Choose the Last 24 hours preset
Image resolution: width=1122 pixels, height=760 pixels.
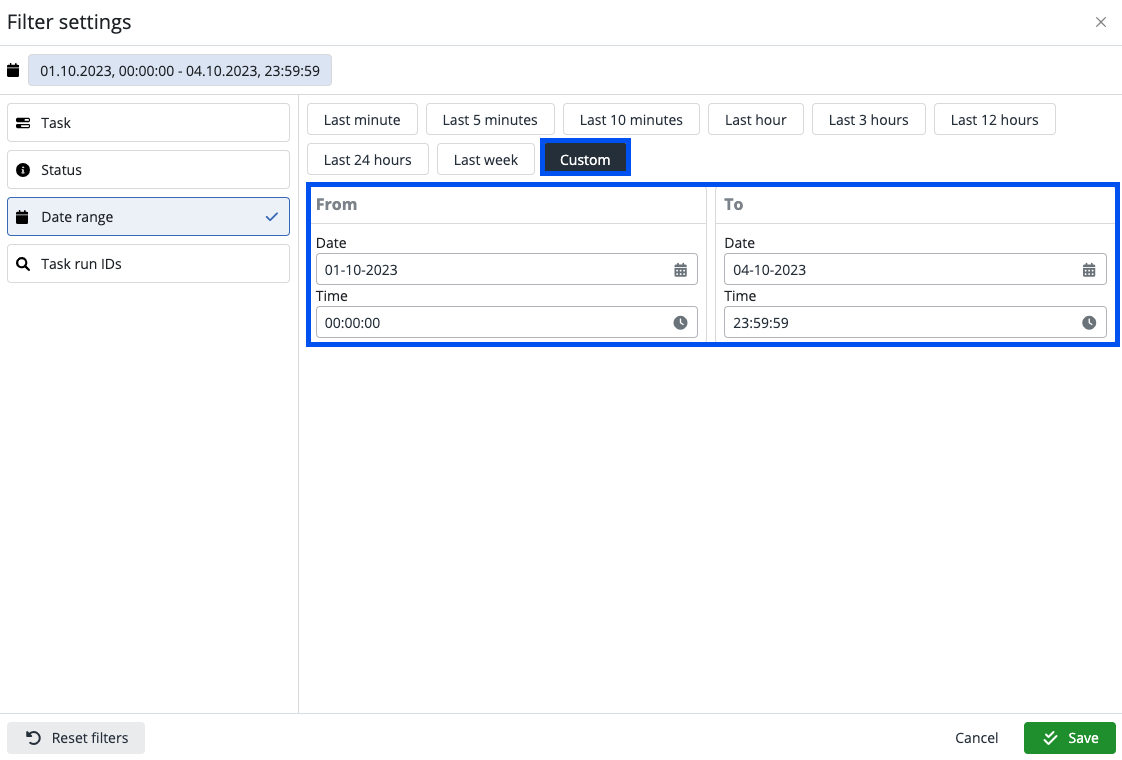pyautogui.click(x=367, y=160)
